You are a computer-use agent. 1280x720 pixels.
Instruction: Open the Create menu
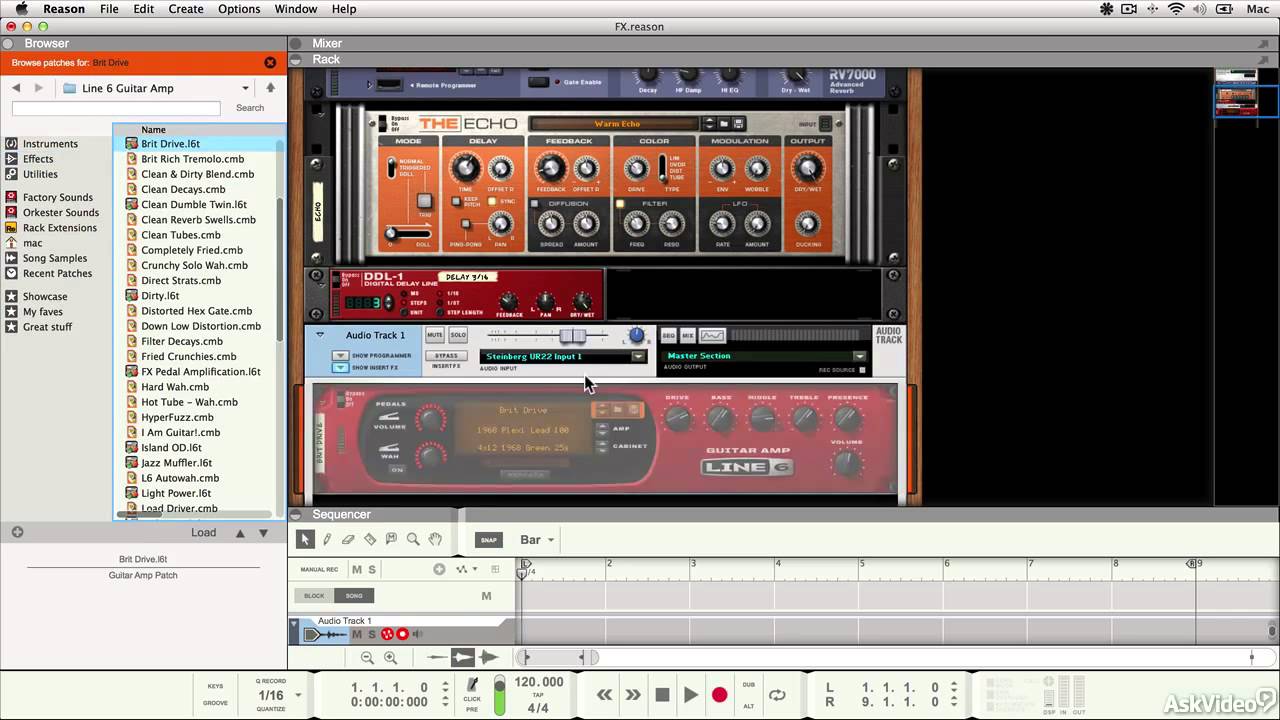pos(186,9)
